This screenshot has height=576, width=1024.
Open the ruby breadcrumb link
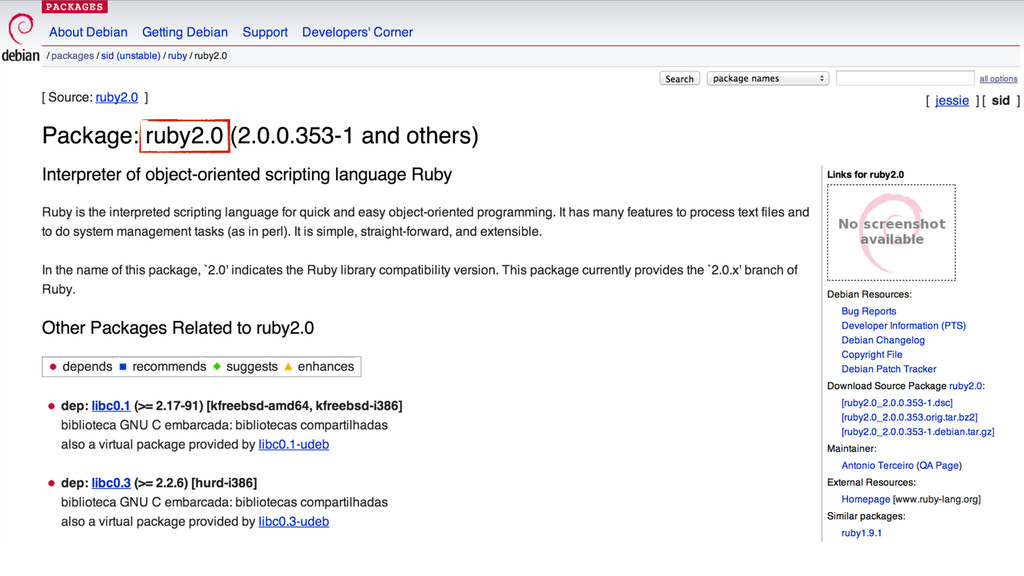[177, 56]
